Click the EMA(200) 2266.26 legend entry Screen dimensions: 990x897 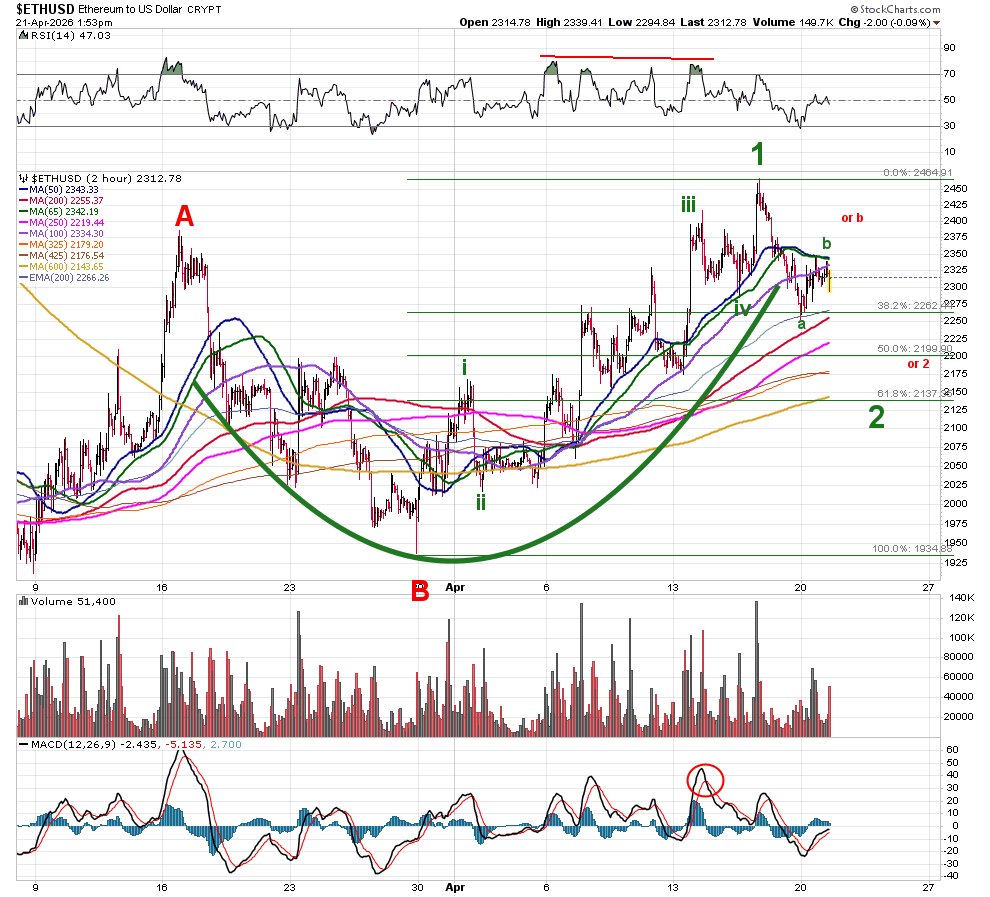pos(64,278)
